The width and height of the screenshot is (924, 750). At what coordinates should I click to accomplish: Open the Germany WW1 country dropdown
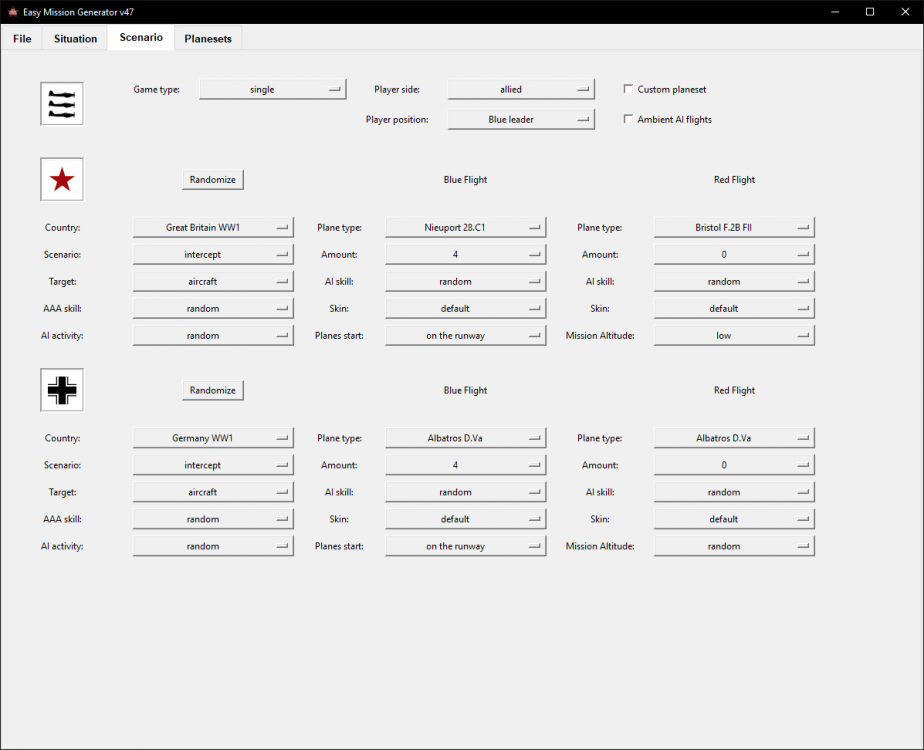point(213,438)
